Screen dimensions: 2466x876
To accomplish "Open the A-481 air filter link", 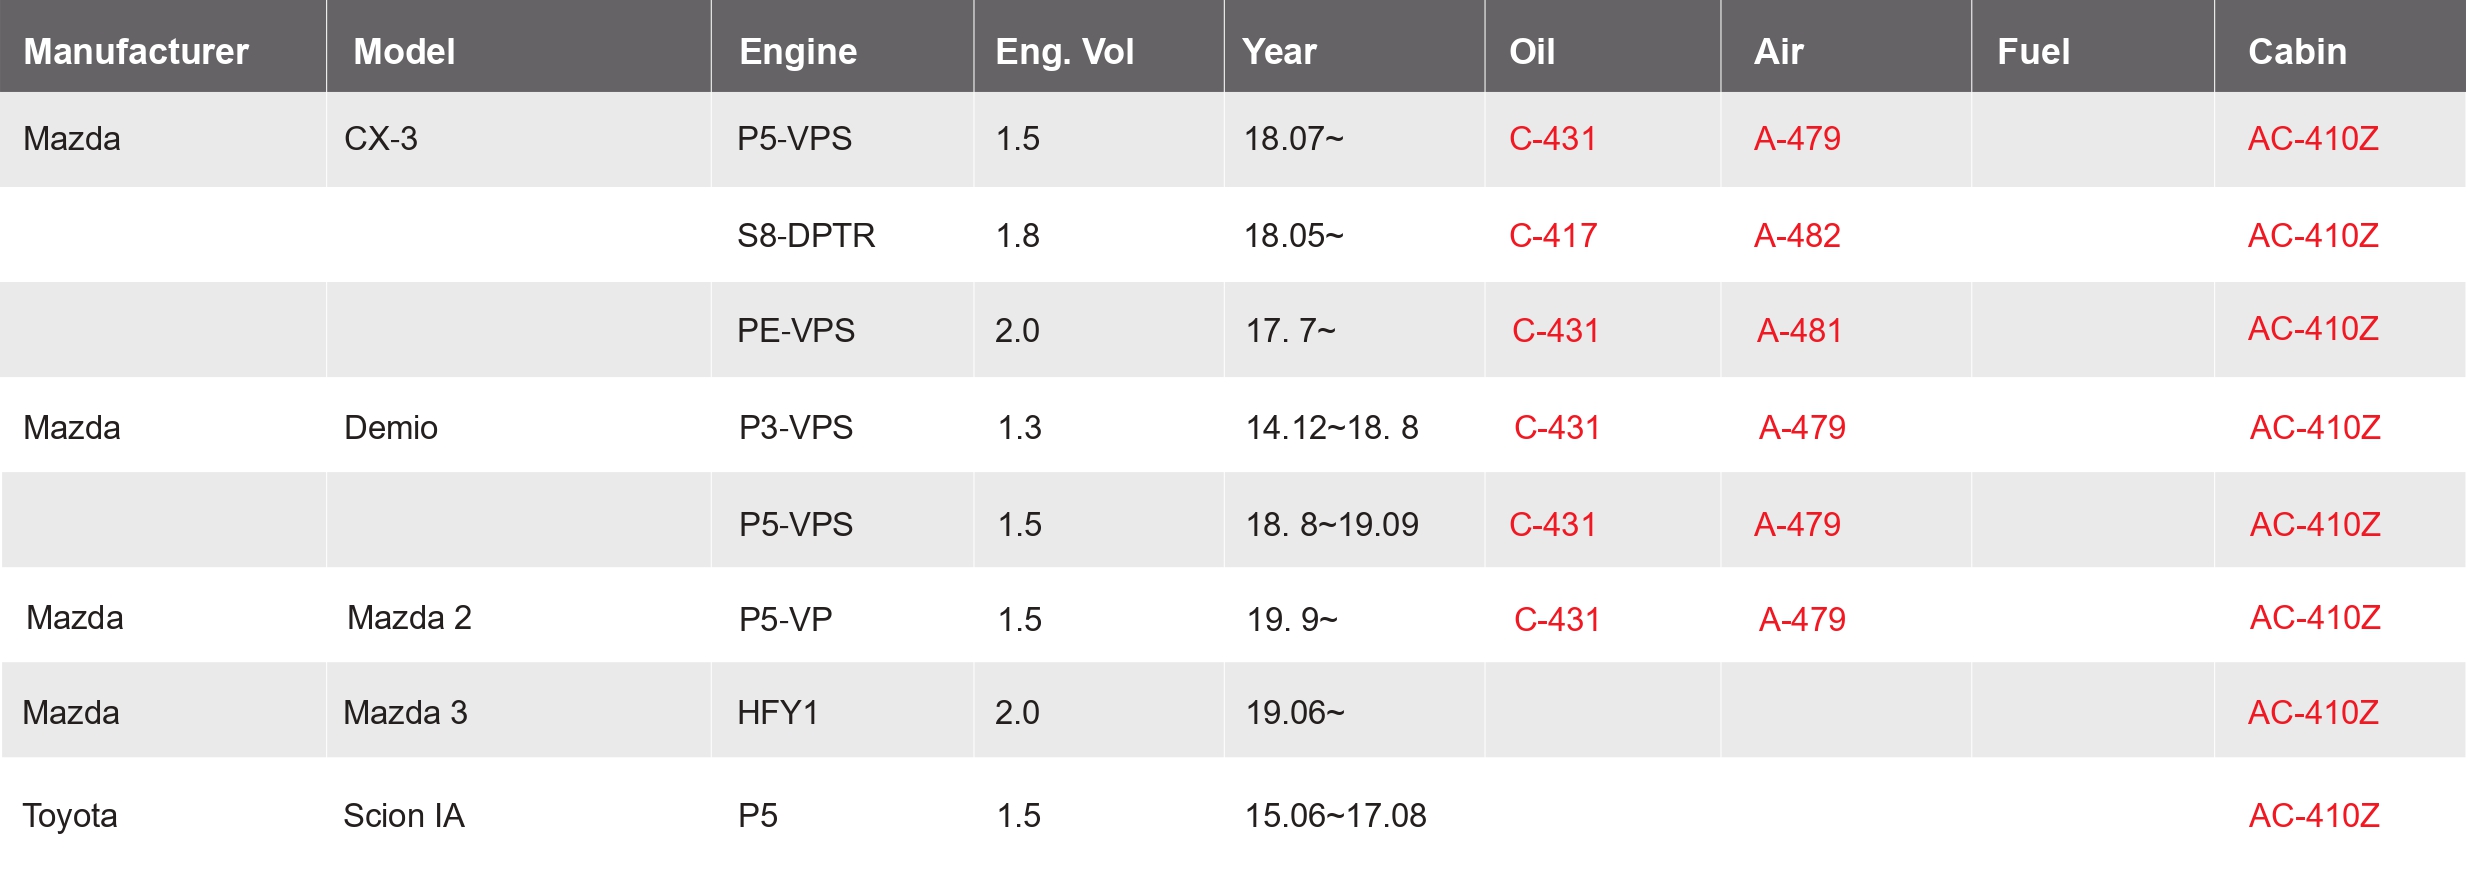I will pyautogui.click(x=1799, y=331).
